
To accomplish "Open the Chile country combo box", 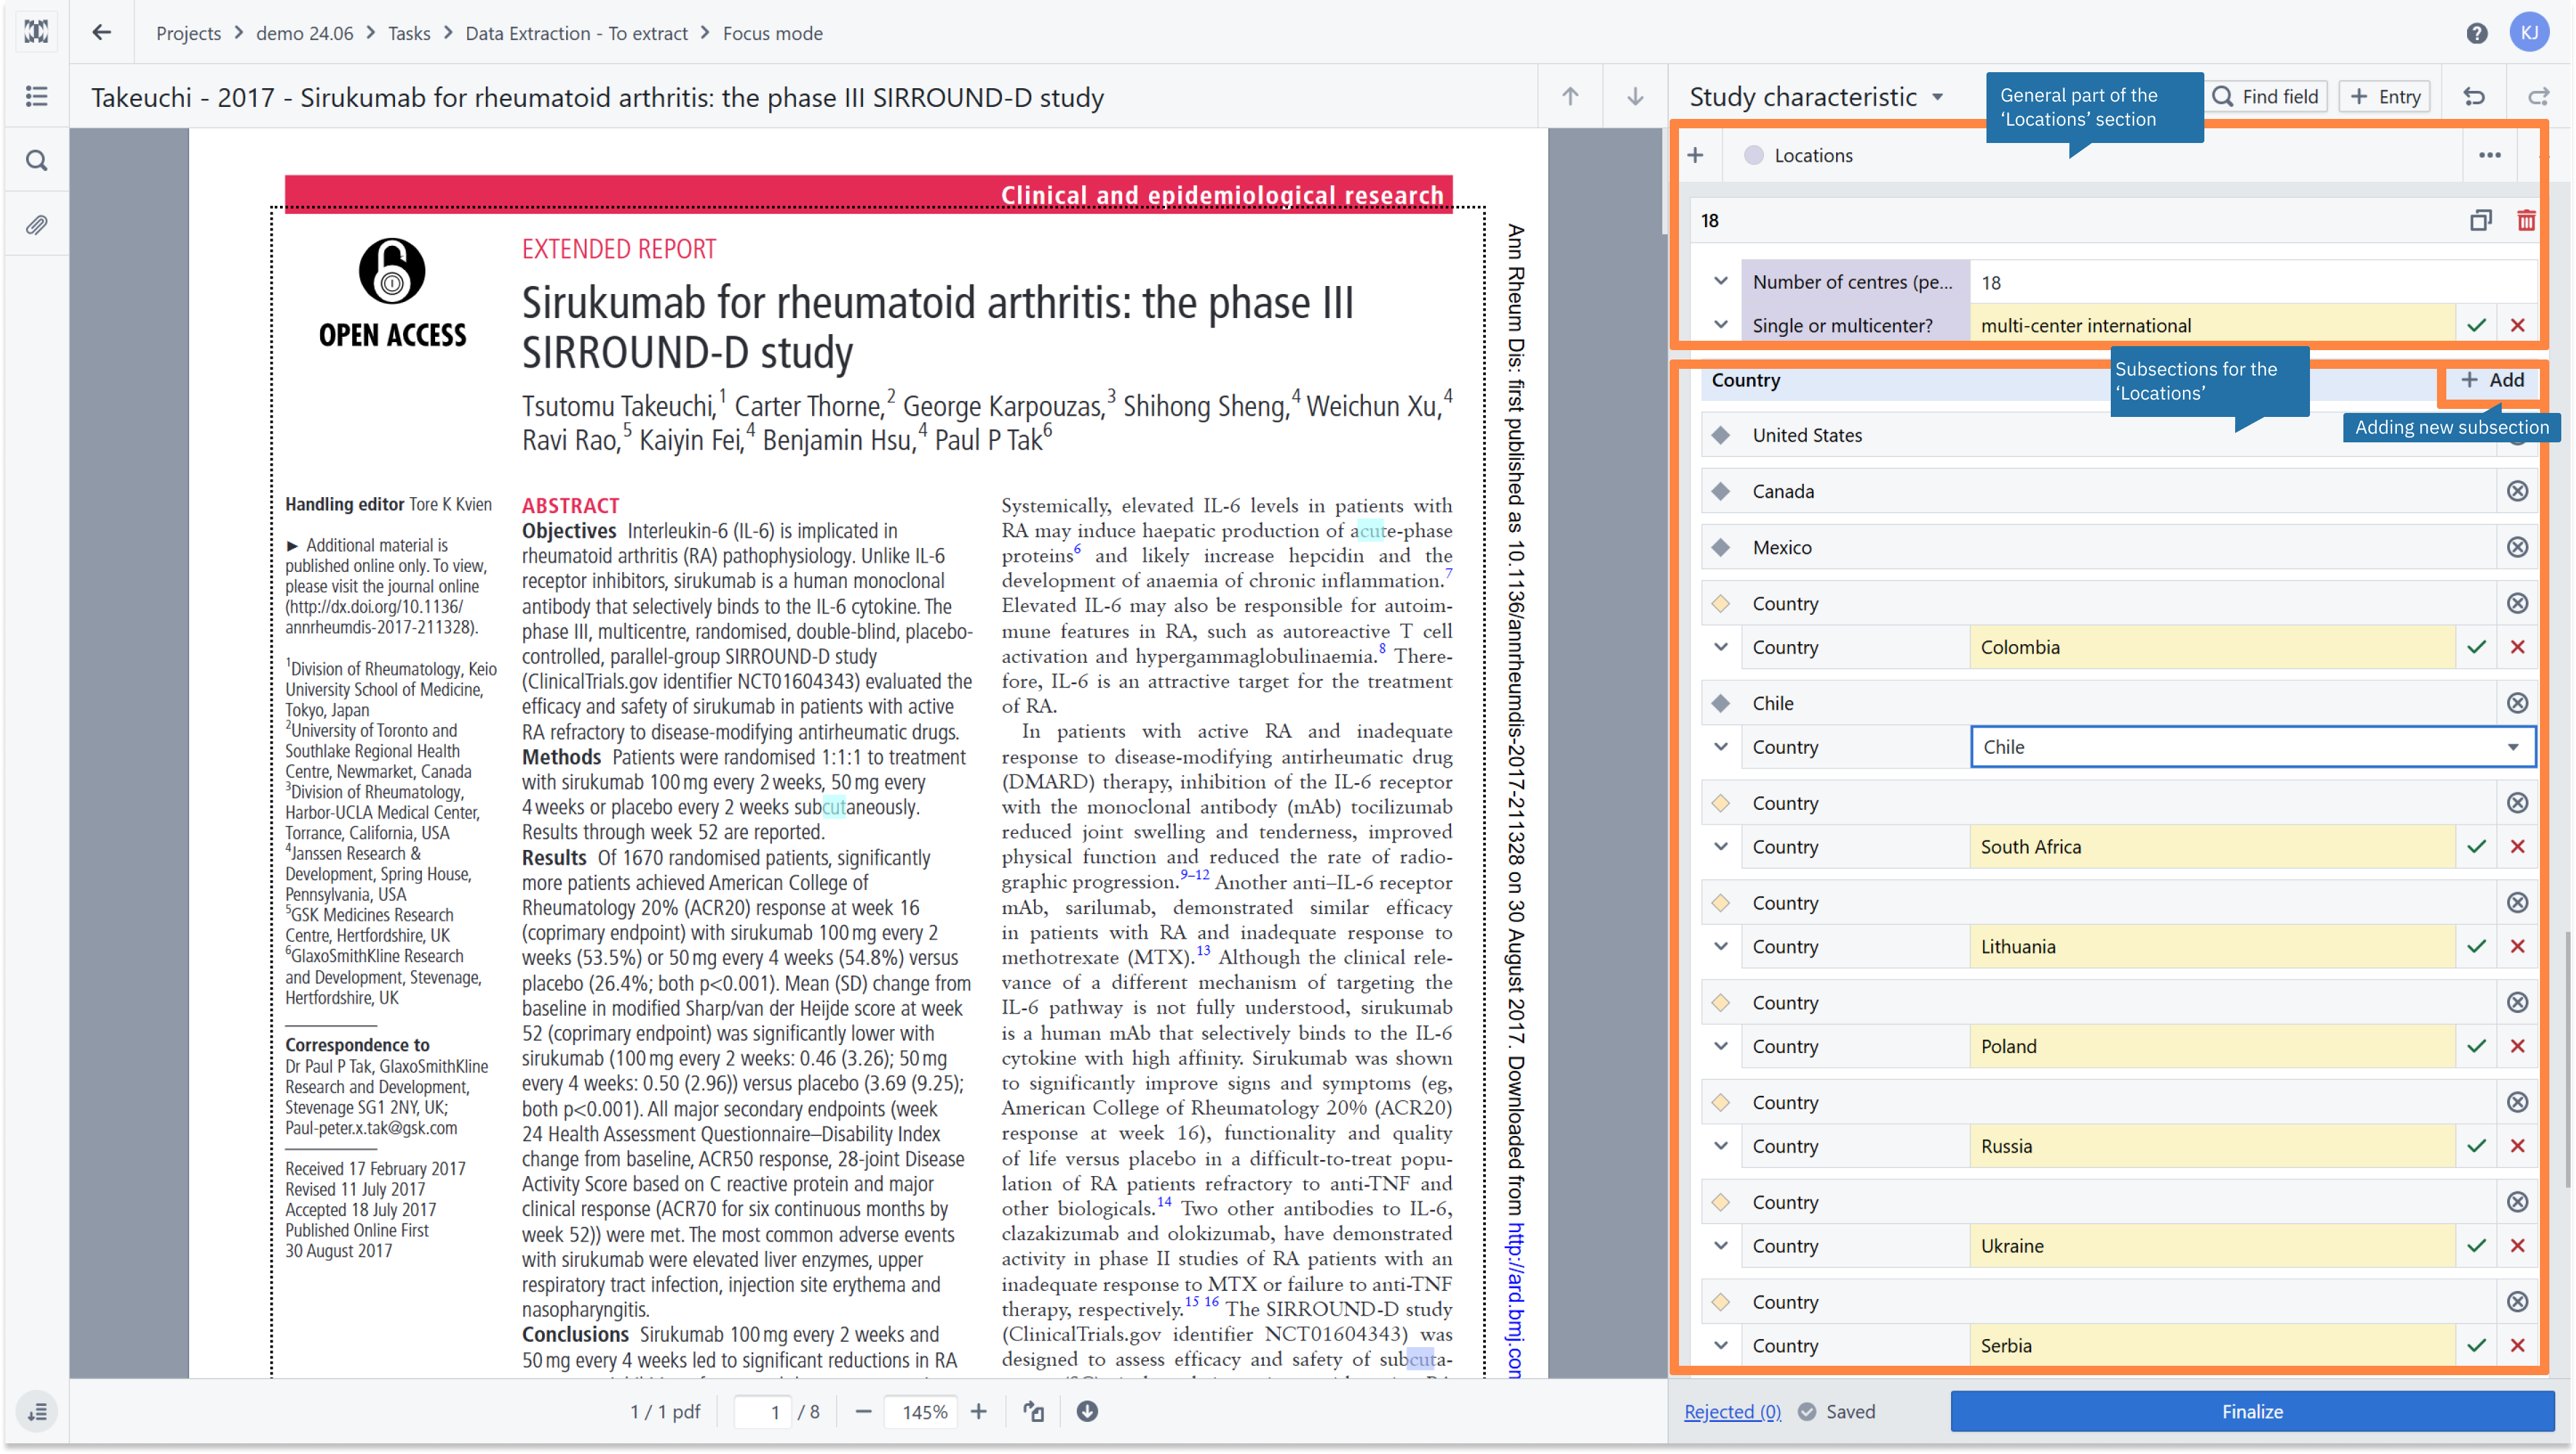I will click(2252, 747).
